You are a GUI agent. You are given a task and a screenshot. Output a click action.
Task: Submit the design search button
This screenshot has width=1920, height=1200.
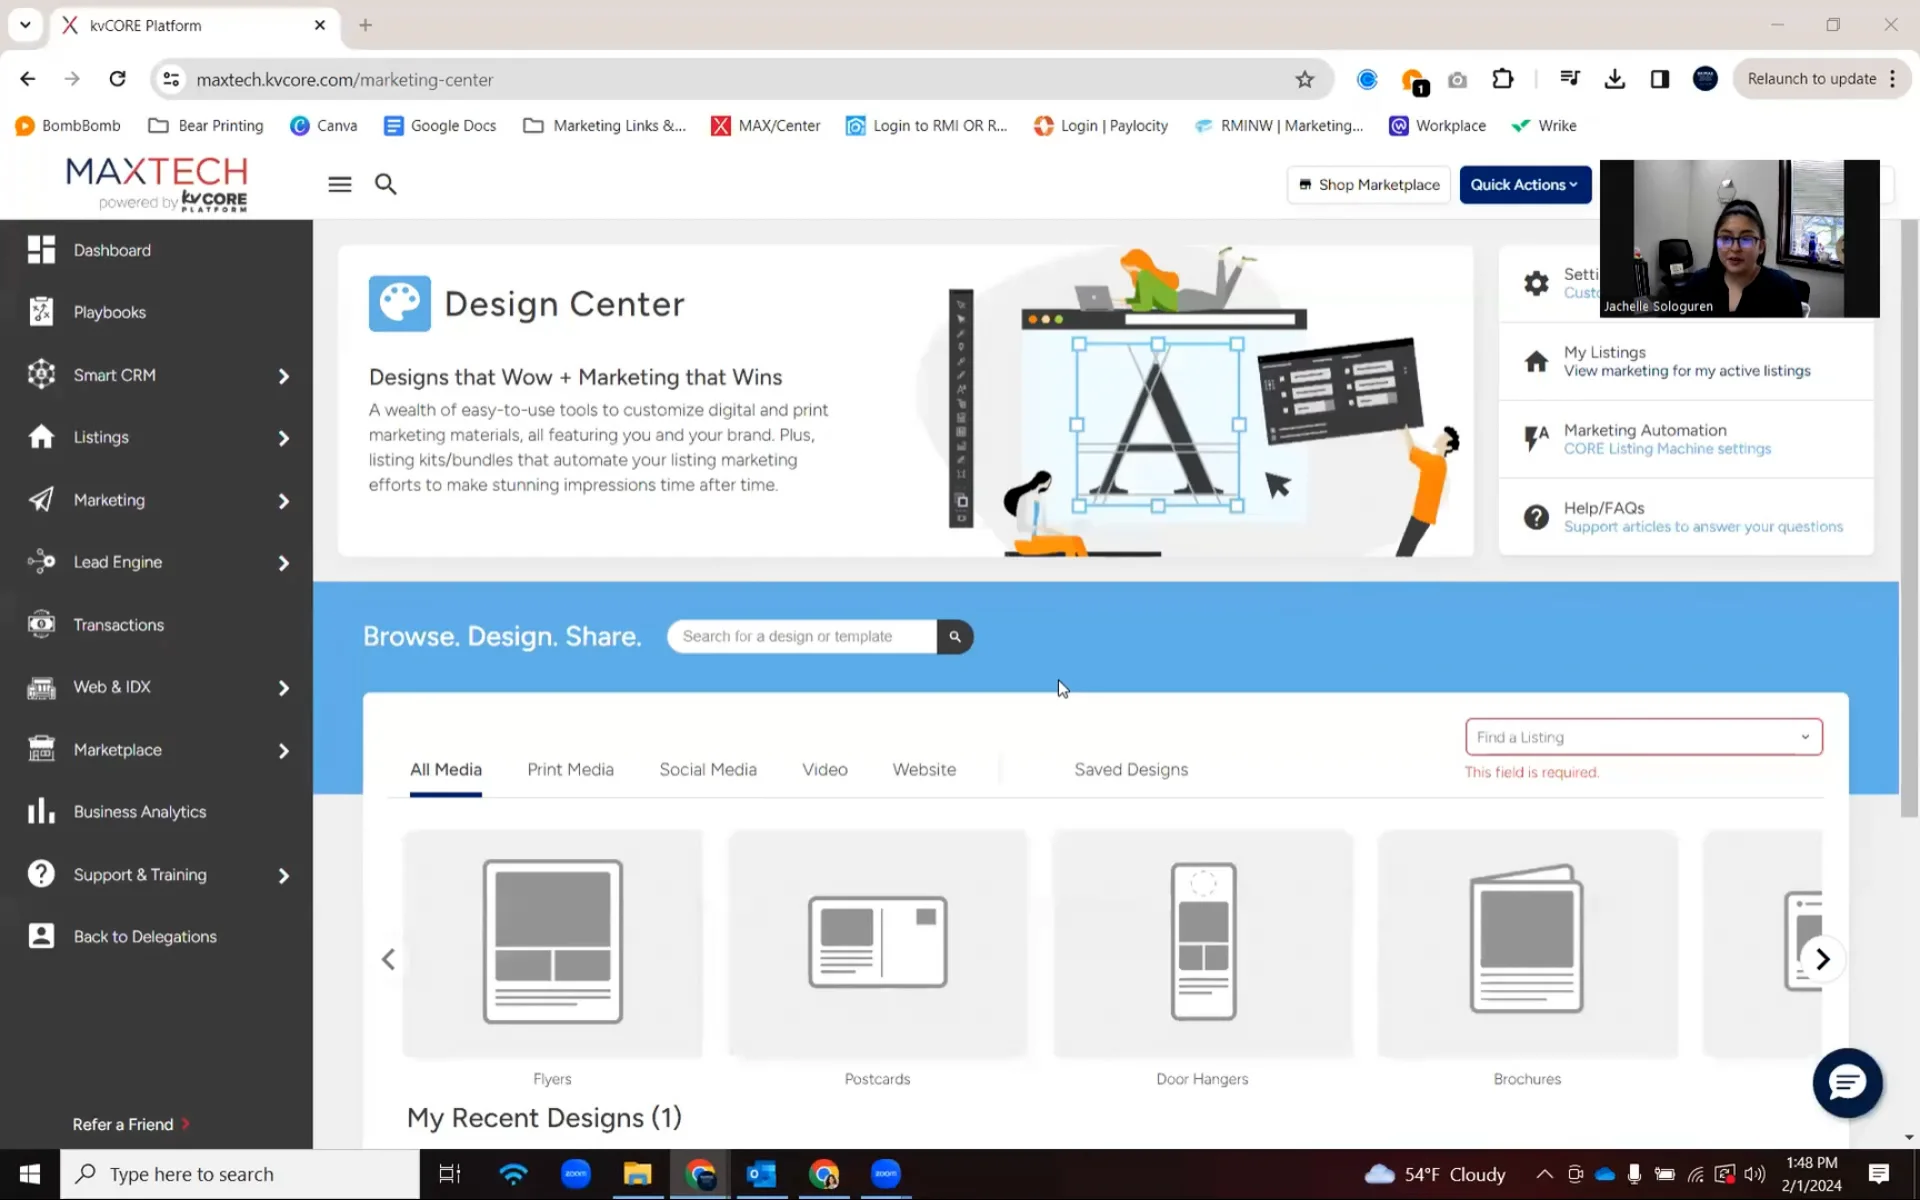coord(954,637)
